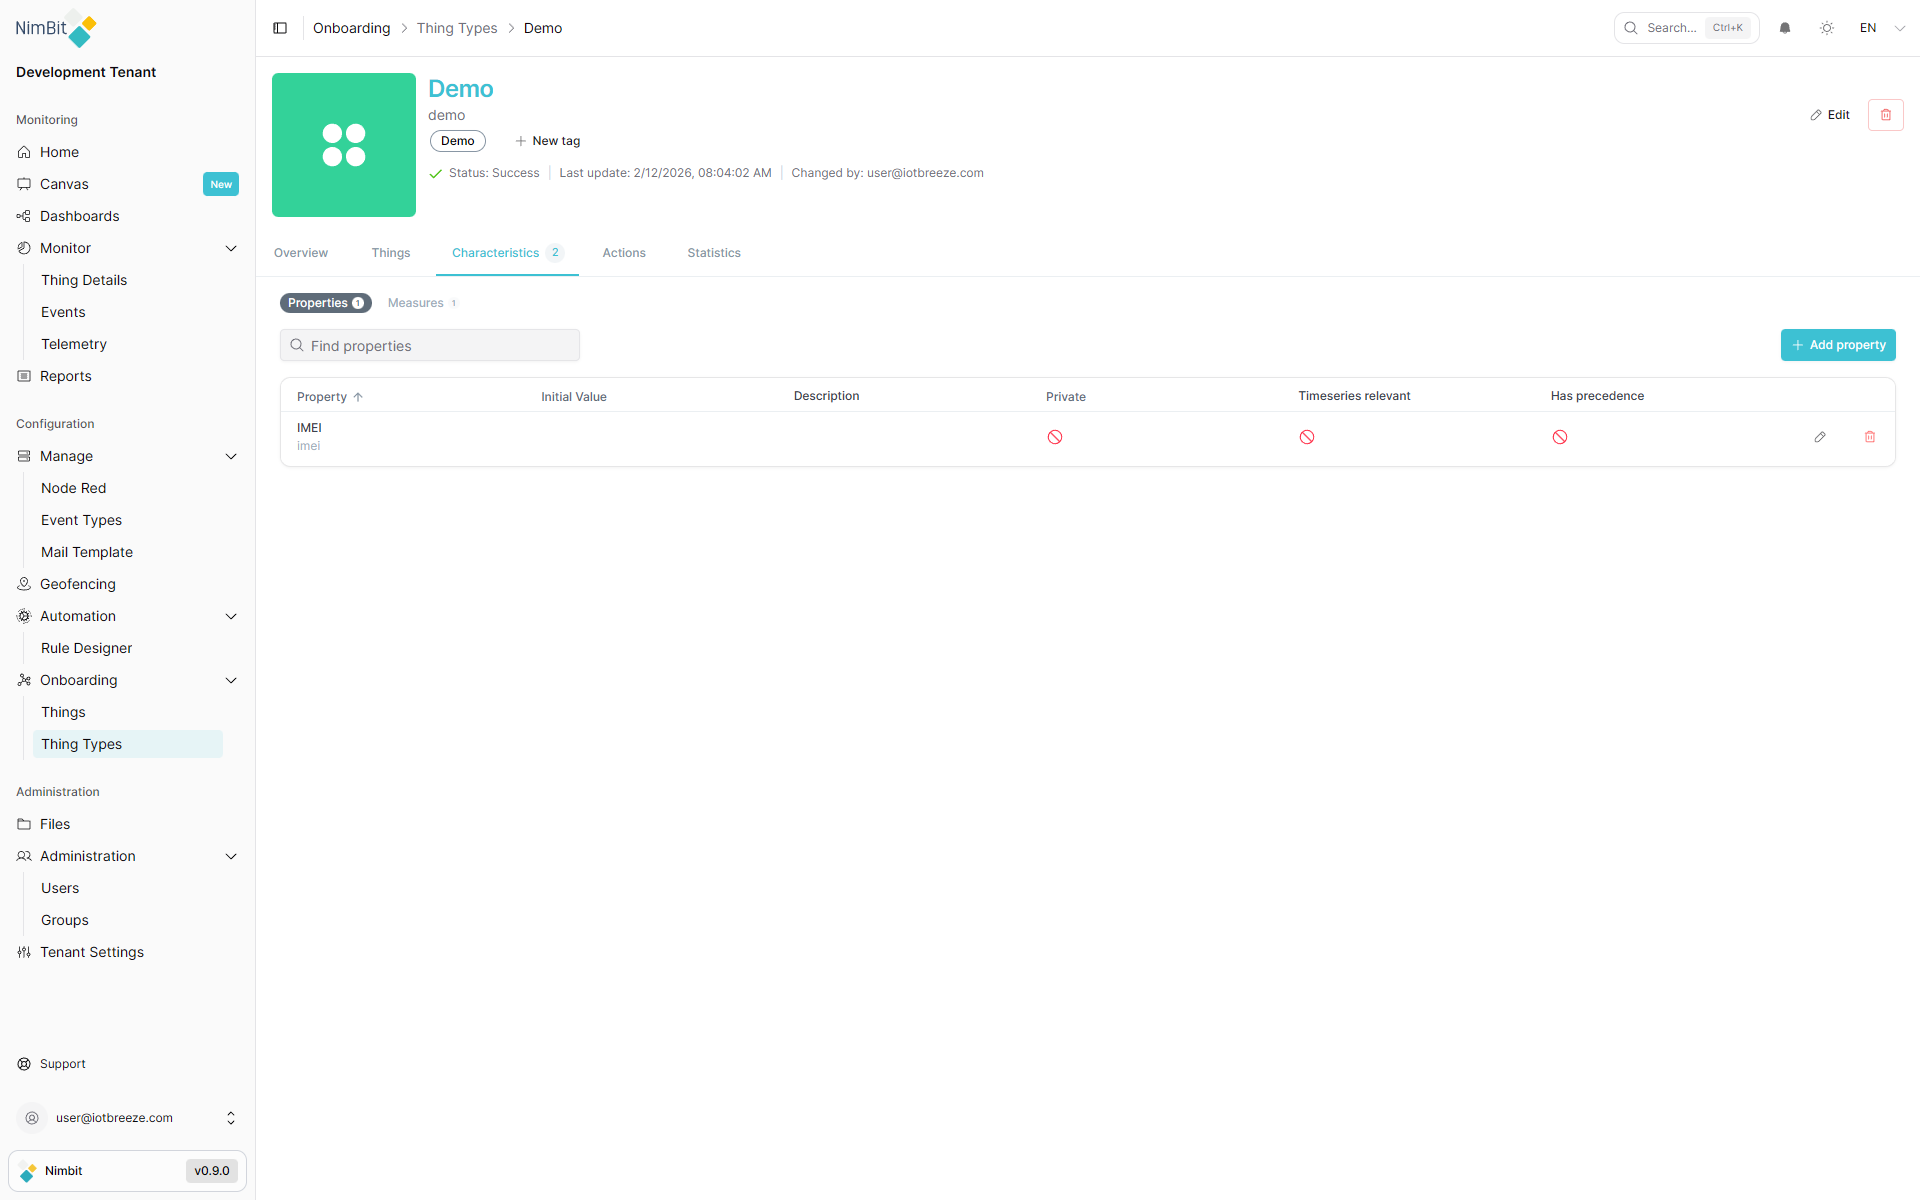
Task: Toggle Timeseries relevant for IMEI
Action: click(1307, 437)
